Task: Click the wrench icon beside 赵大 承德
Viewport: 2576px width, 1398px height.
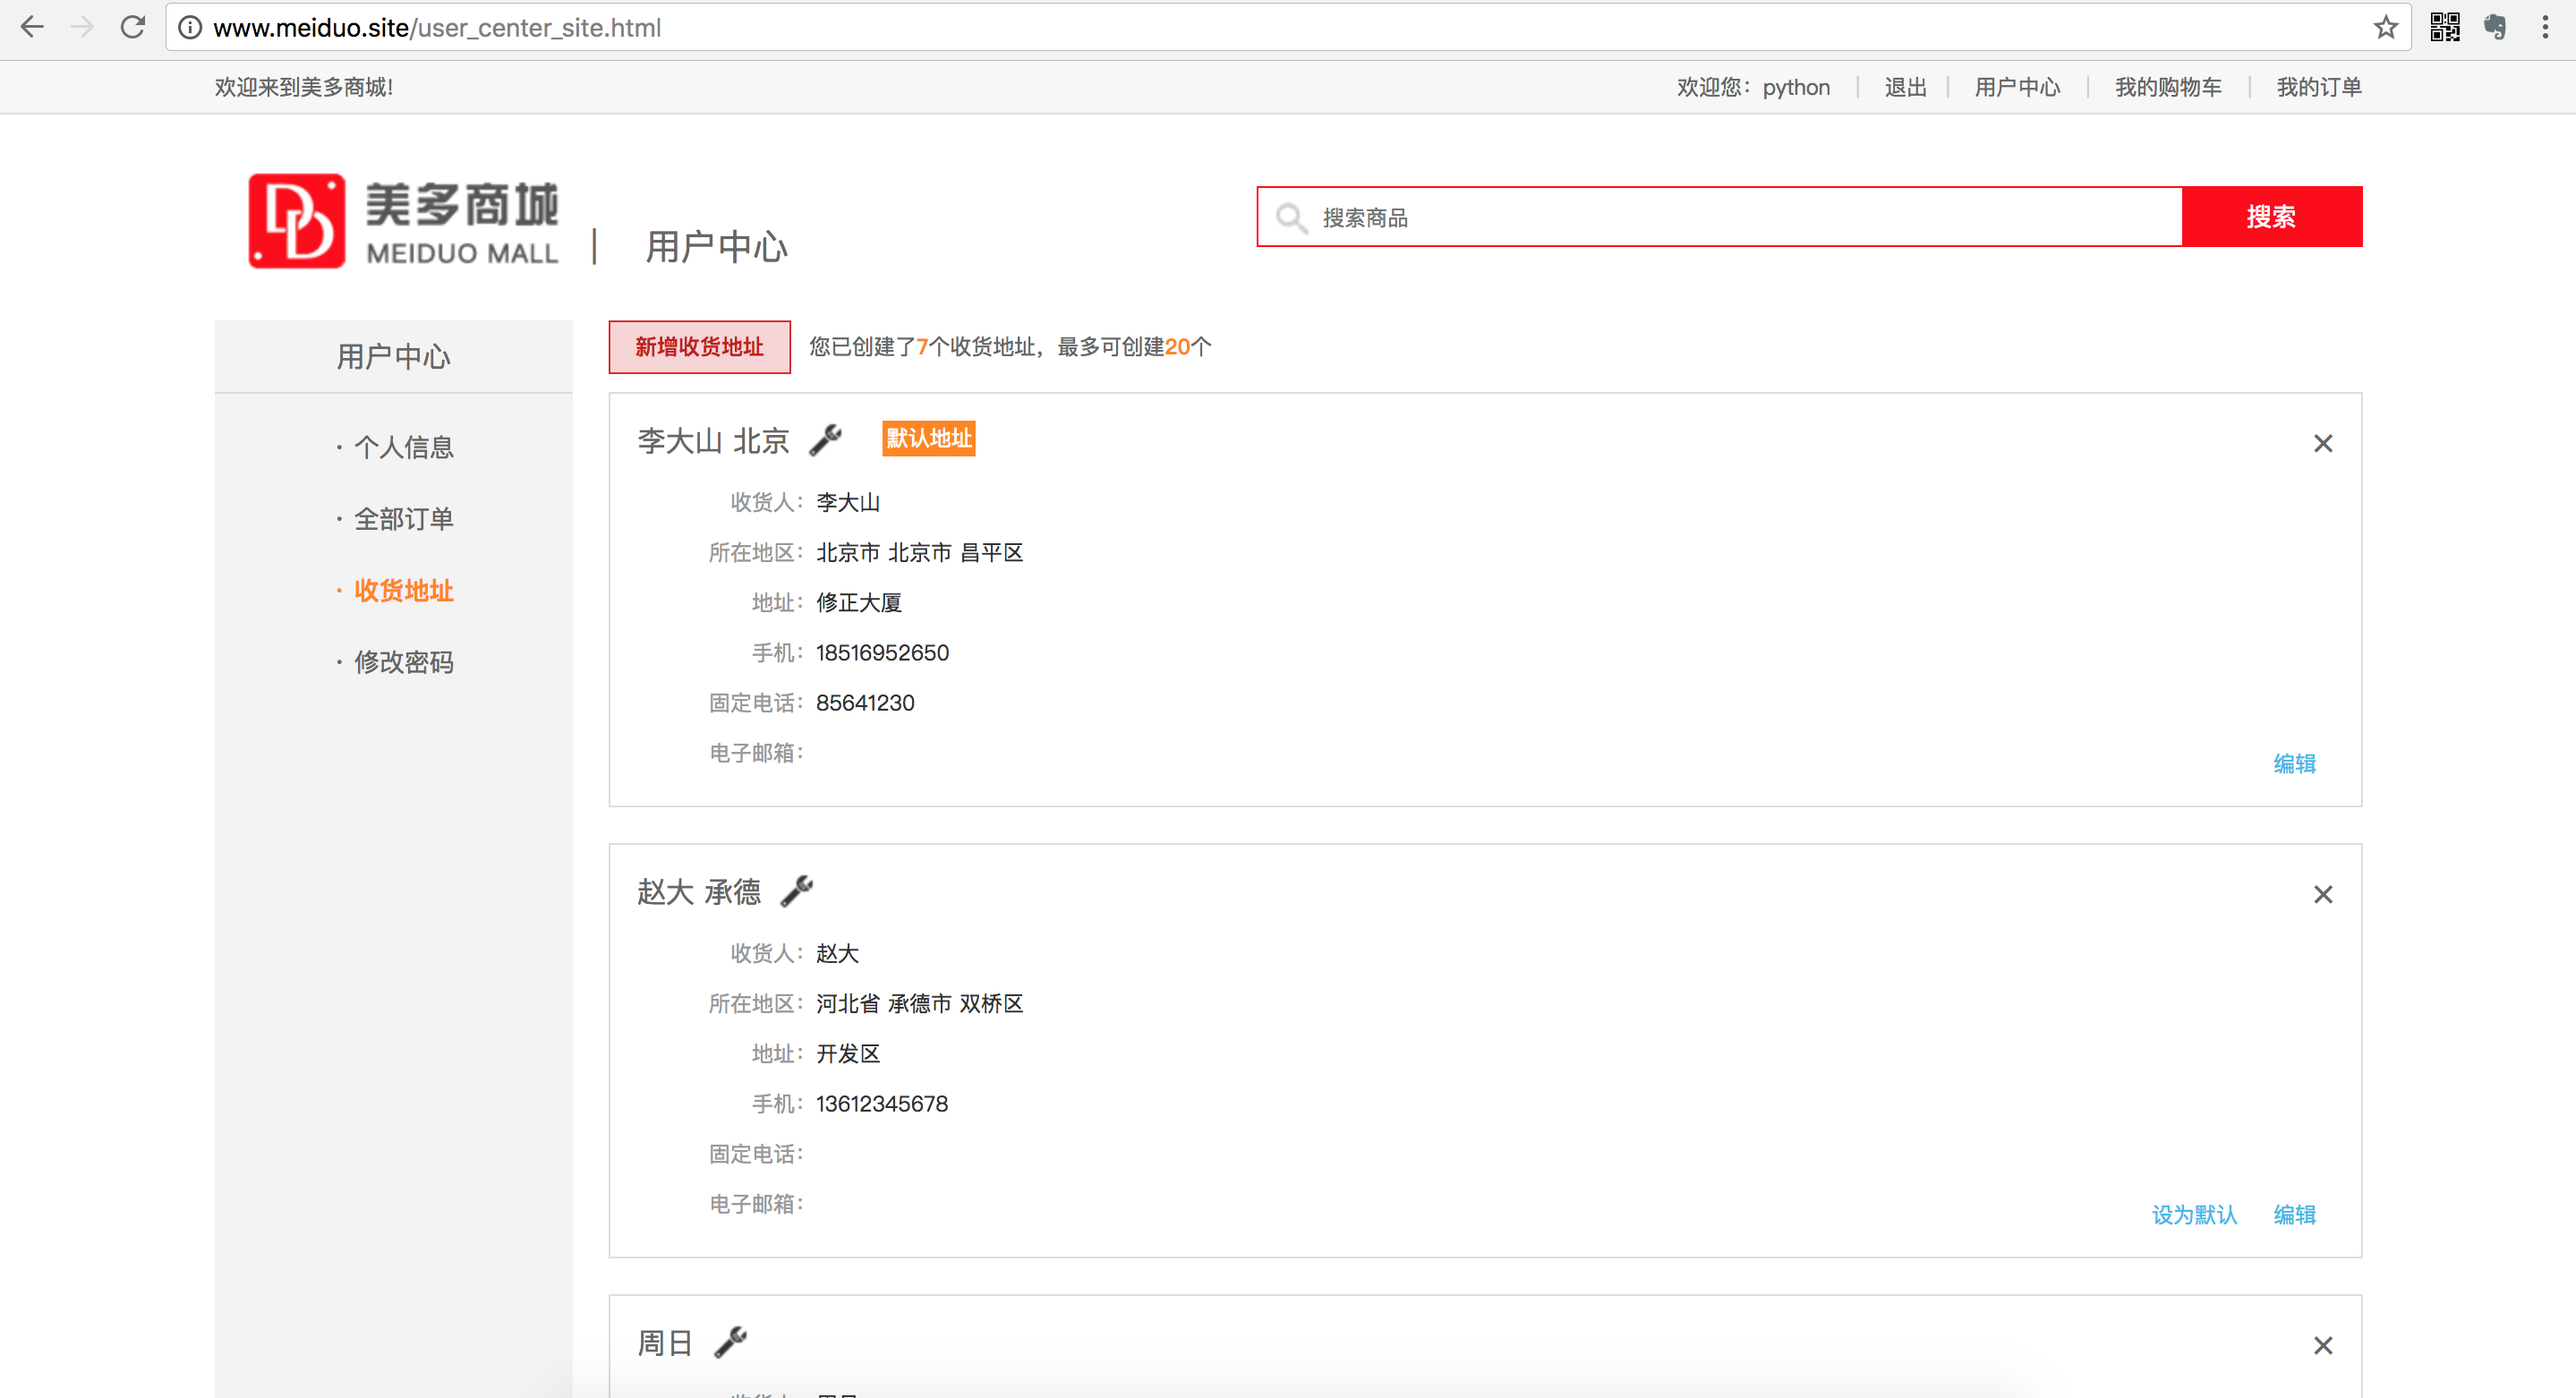Action: (797, 891)
